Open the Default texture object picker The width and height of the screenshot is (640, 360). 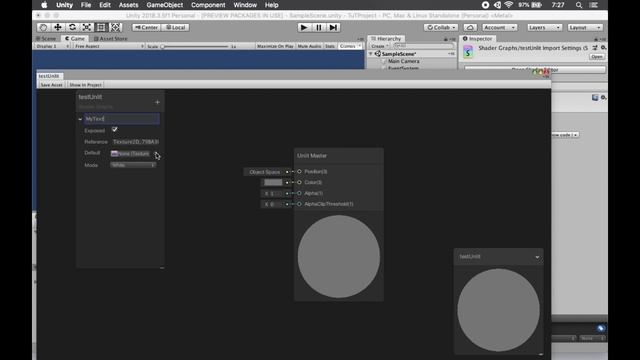coord(157,153)
